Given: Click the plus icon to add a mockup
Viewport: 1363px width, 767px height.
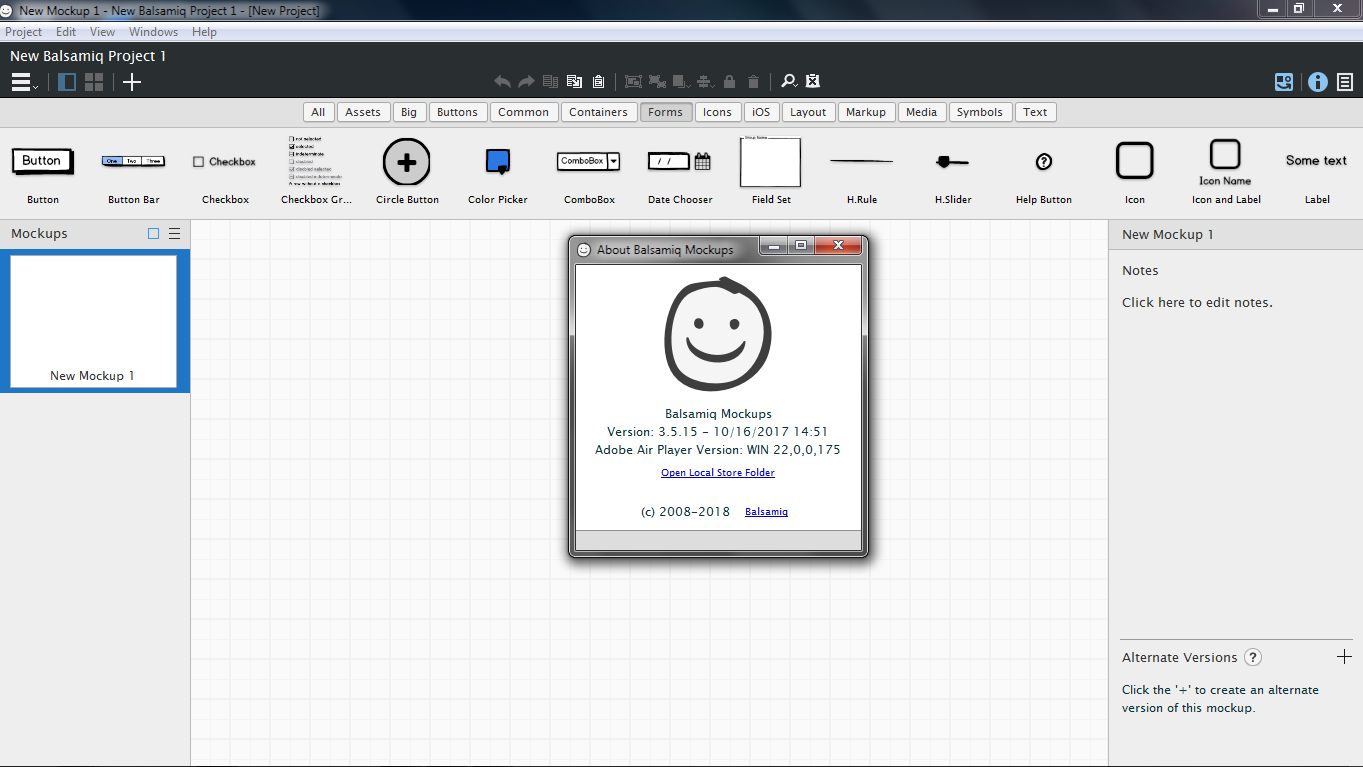Looking at the screenshot, I should click(x=131, y=82).
